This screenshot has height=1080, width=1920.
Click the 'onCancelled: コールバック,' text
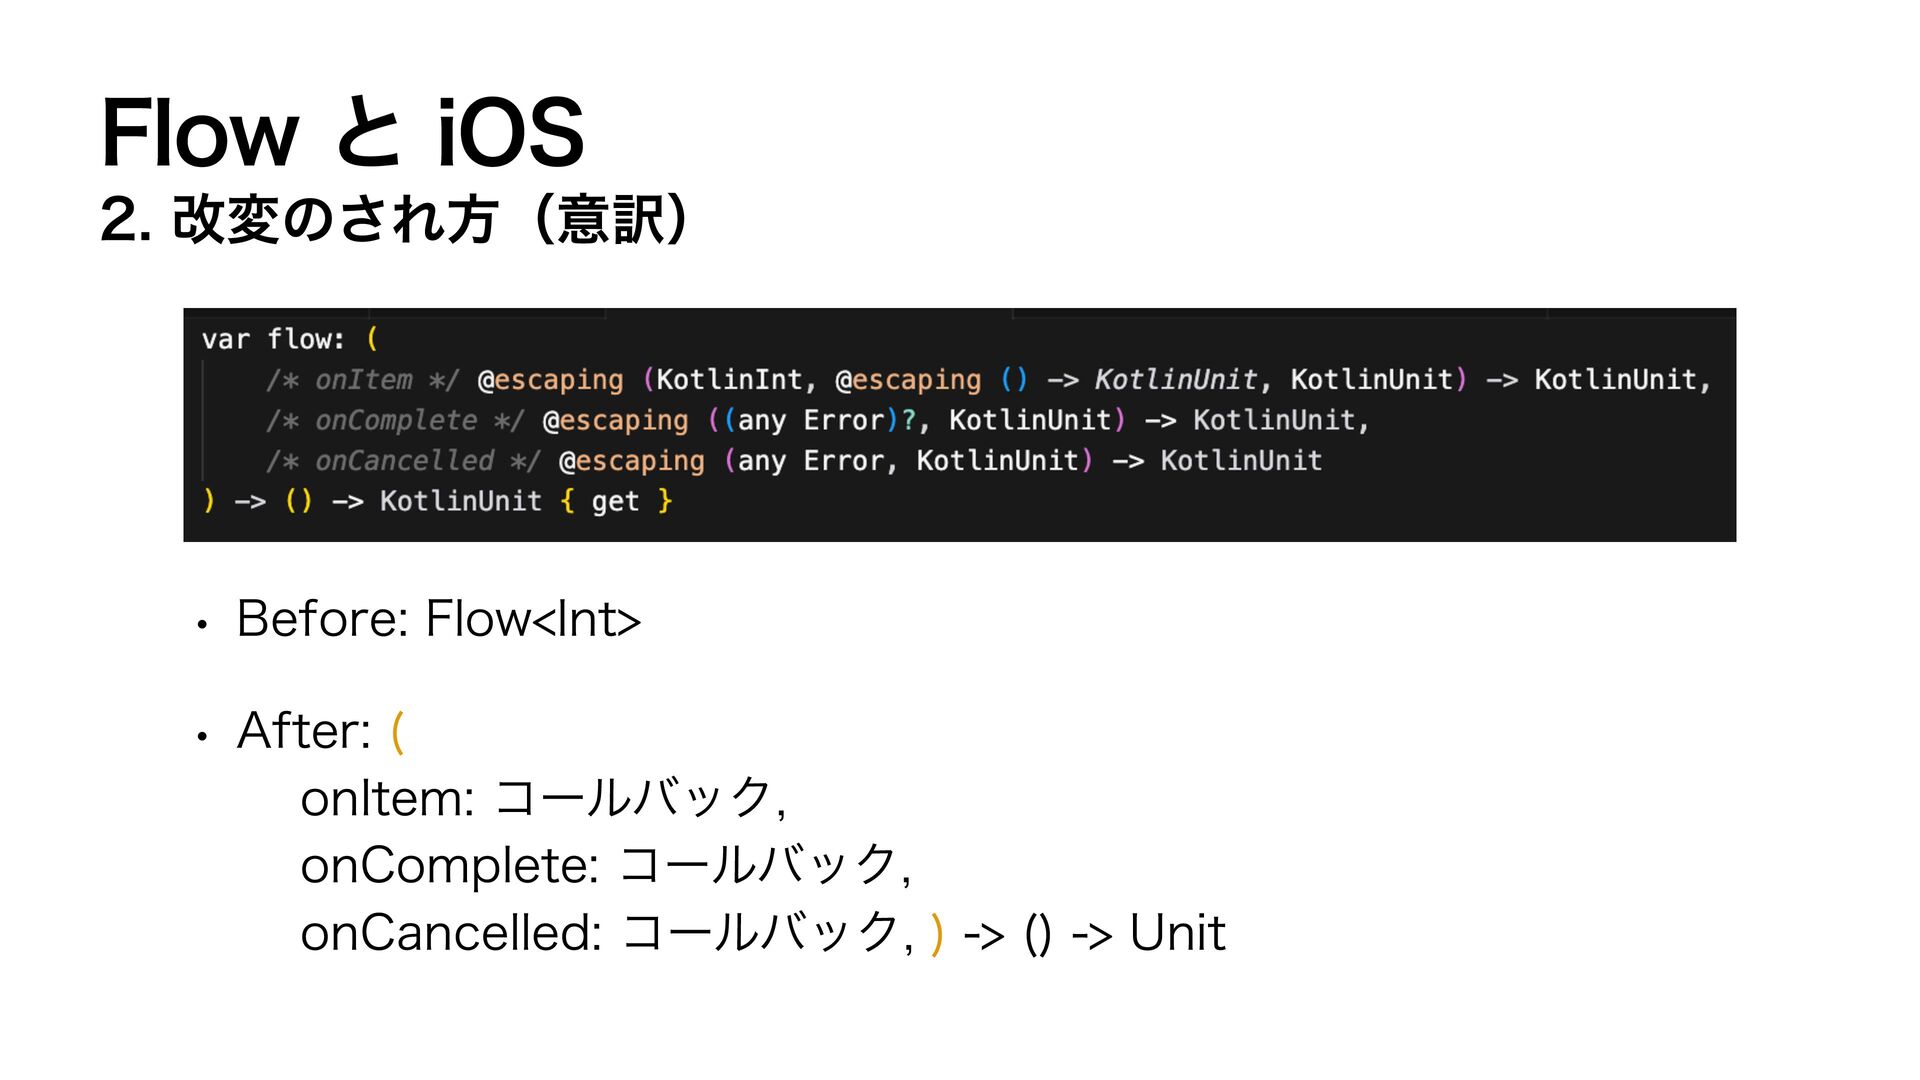point(608,932)
